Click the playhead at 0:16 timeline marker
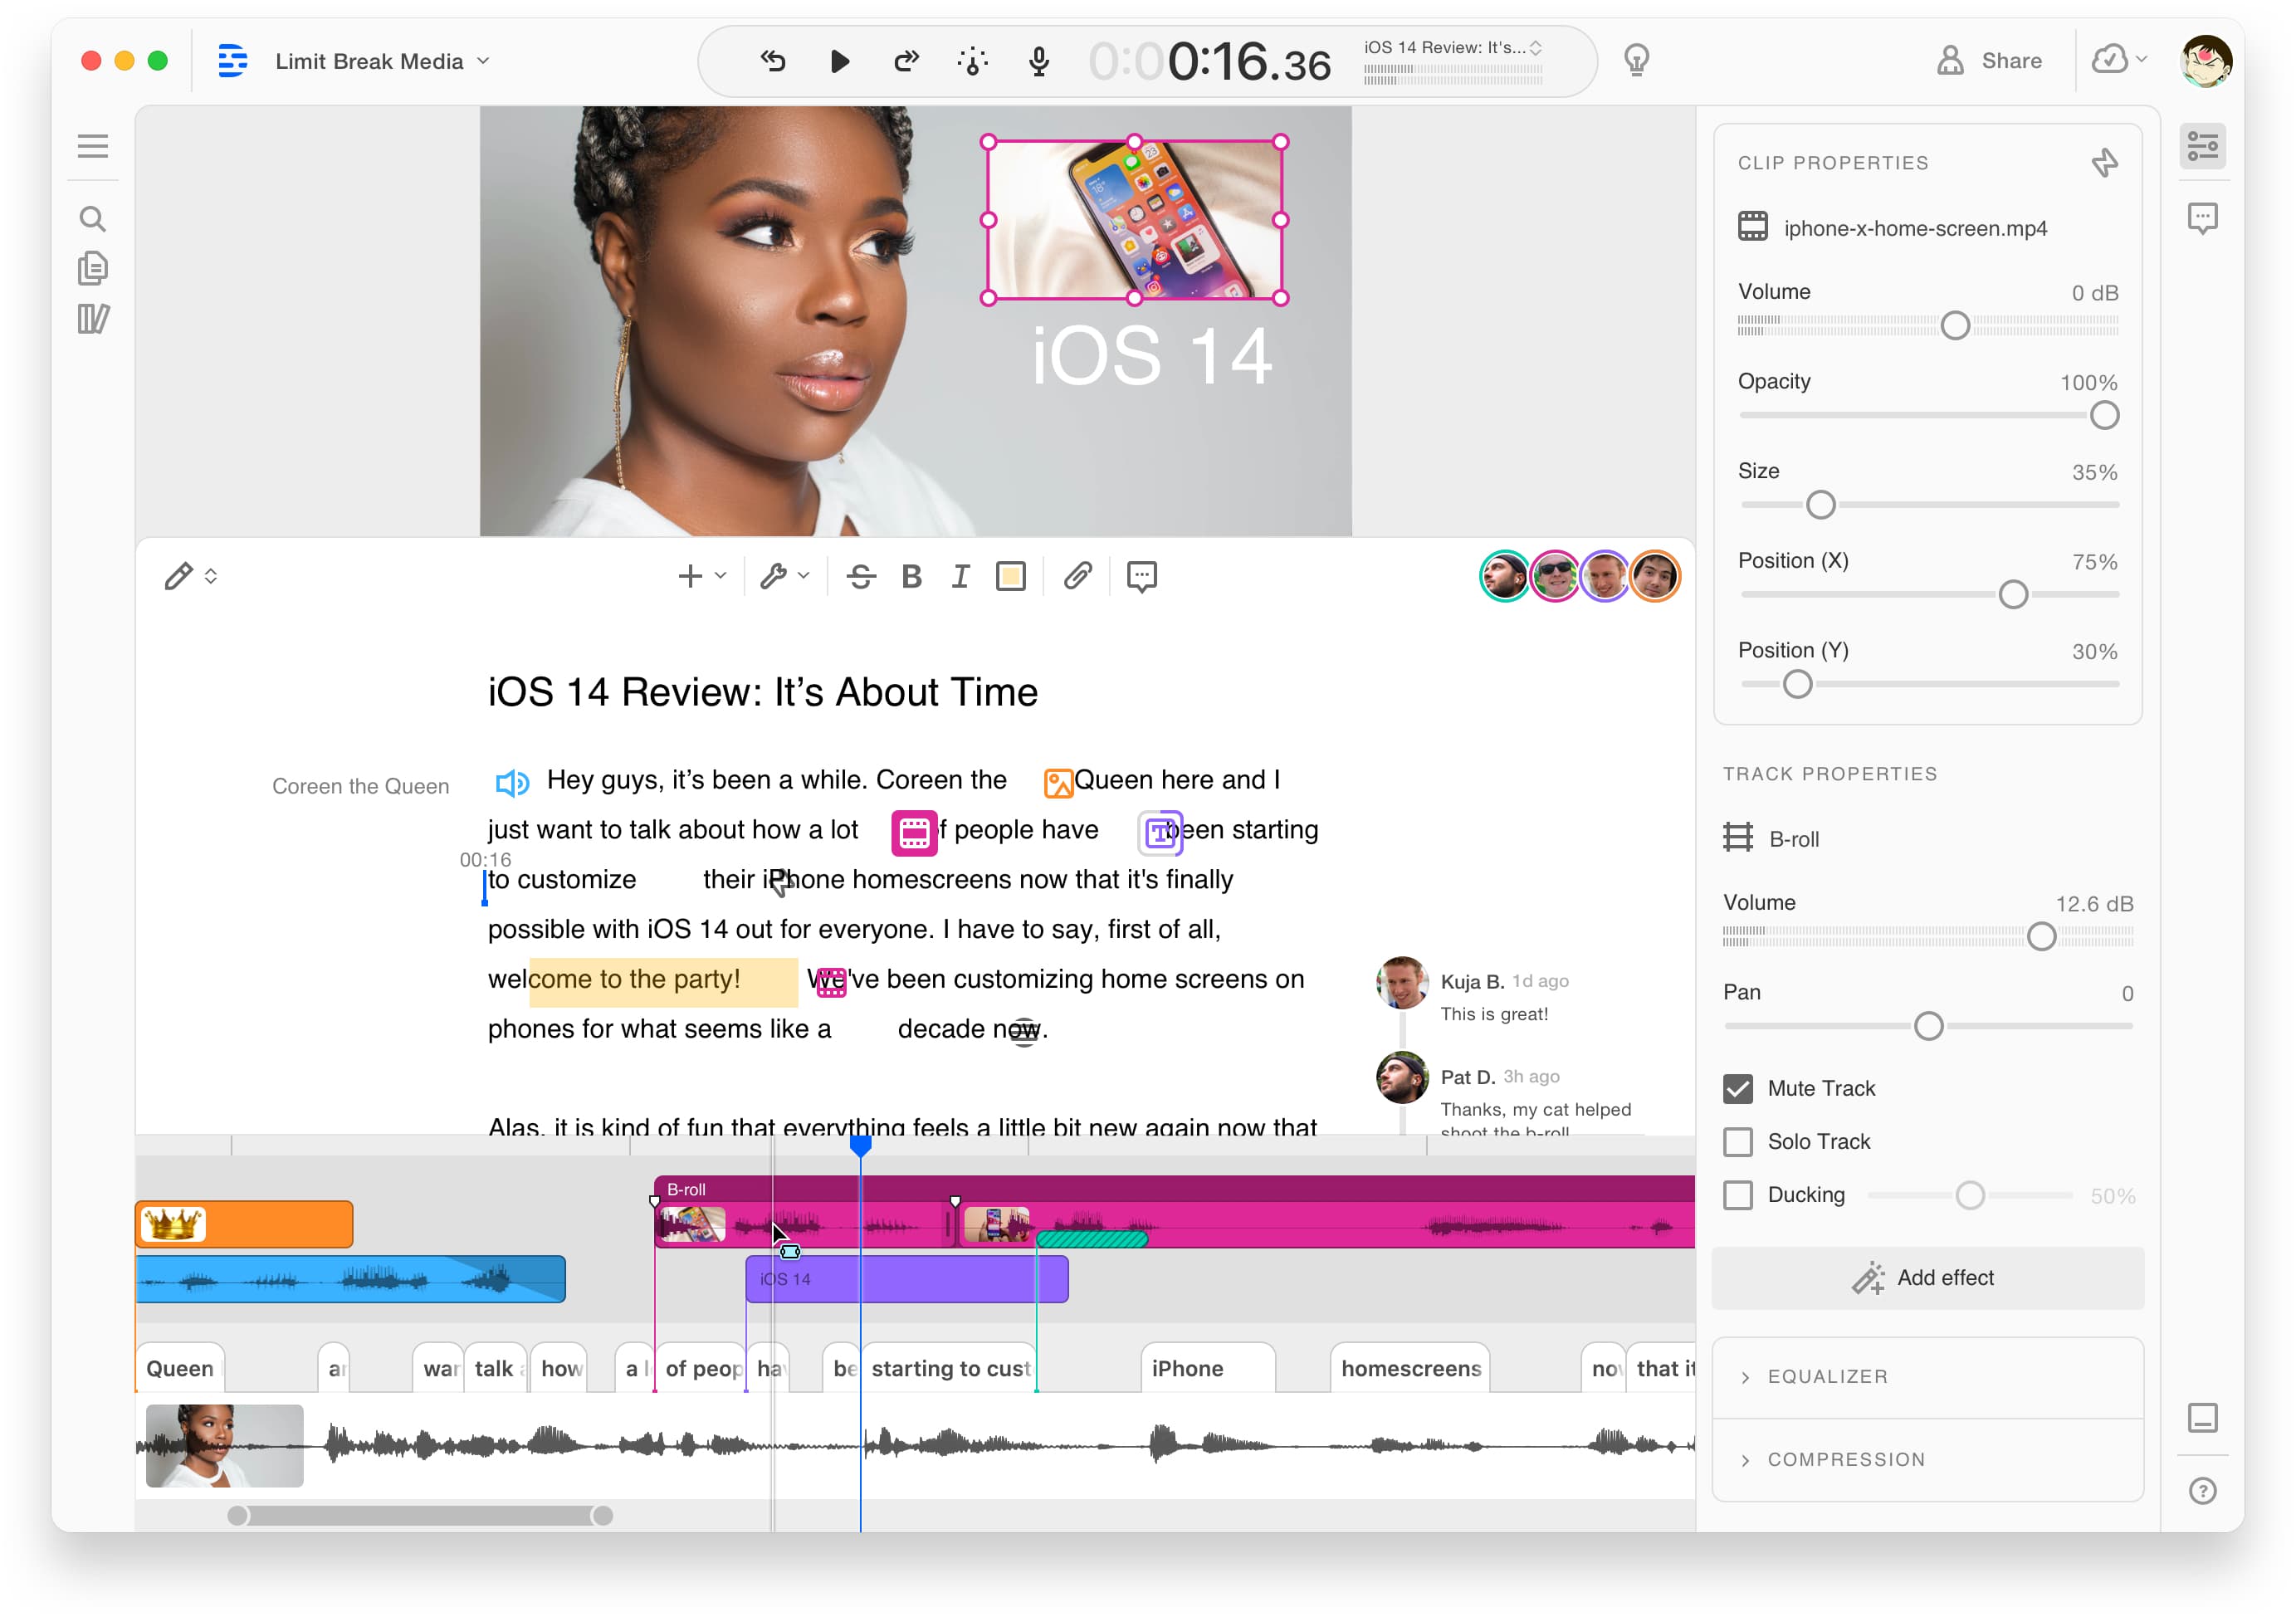Viewport: 2296px width, 1617px height. [859, 1148]
